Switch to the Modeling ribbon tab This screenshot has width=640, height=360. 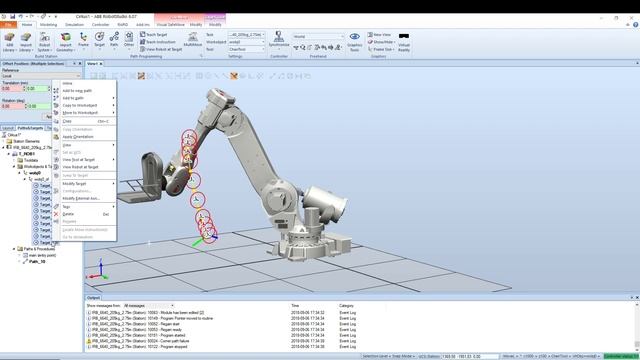(48, 25)
